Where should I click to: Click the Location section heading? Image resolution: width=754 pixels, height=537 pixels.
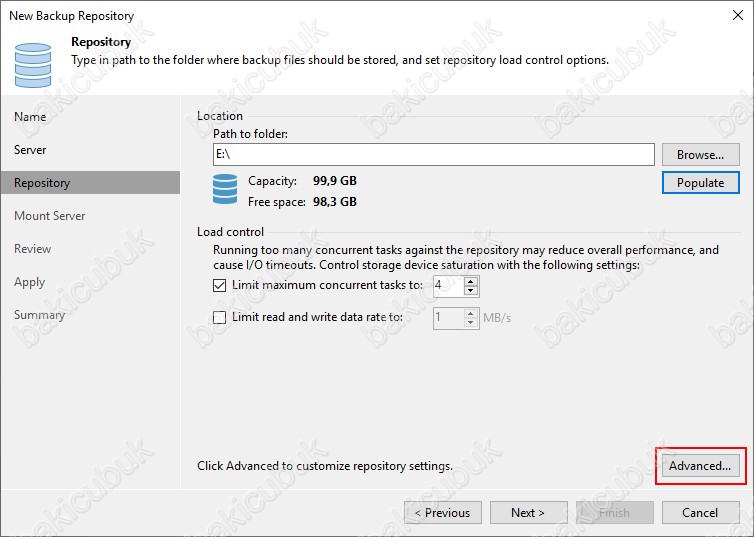coord(220,116)
